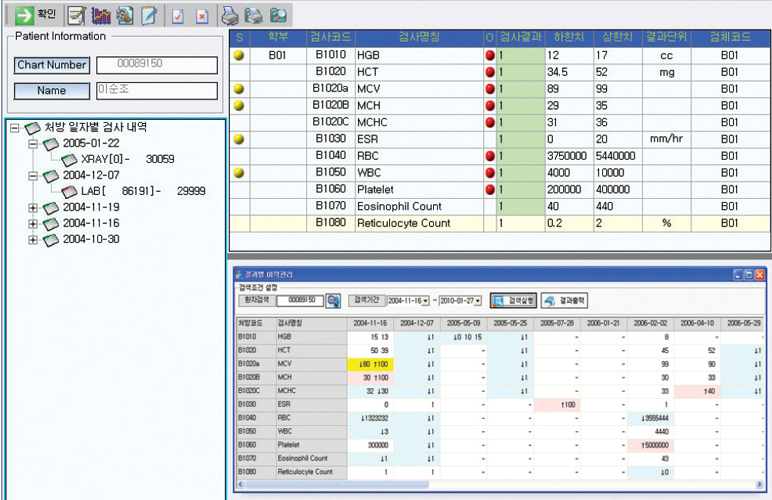772x500 pixels.
Task: Select the XRAY[0]- 30059 tree item
Action: click(118, 159)
